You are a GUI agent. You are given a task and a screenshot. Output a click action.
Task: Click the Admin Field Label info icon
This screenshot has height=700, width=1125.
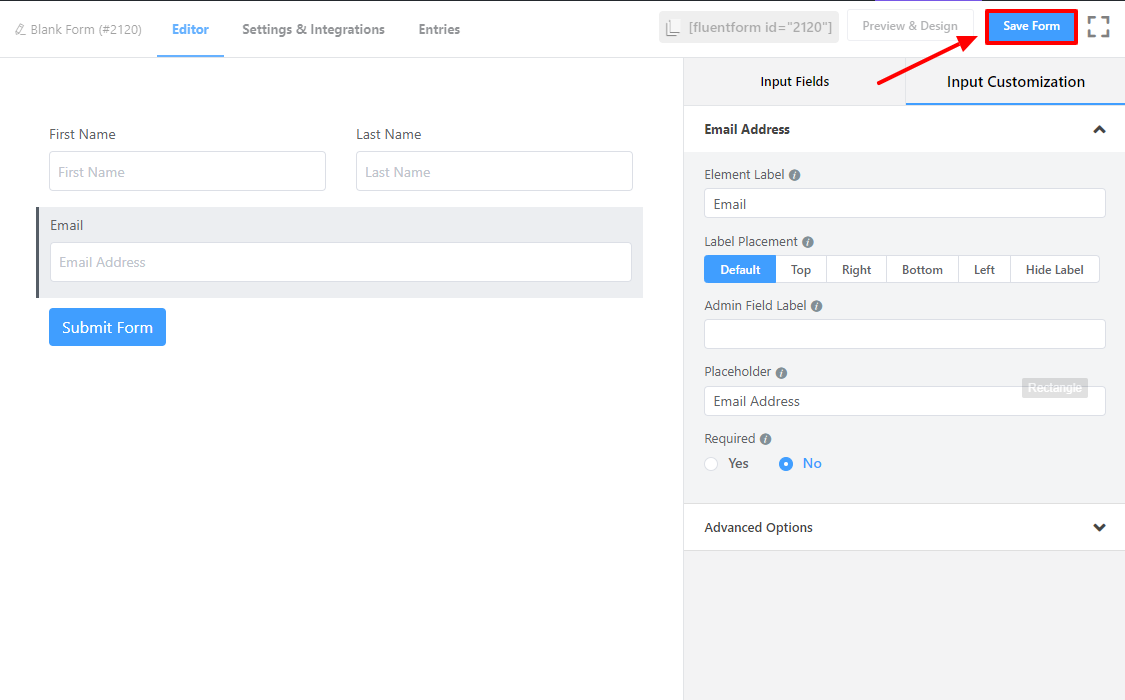(816, 306)
